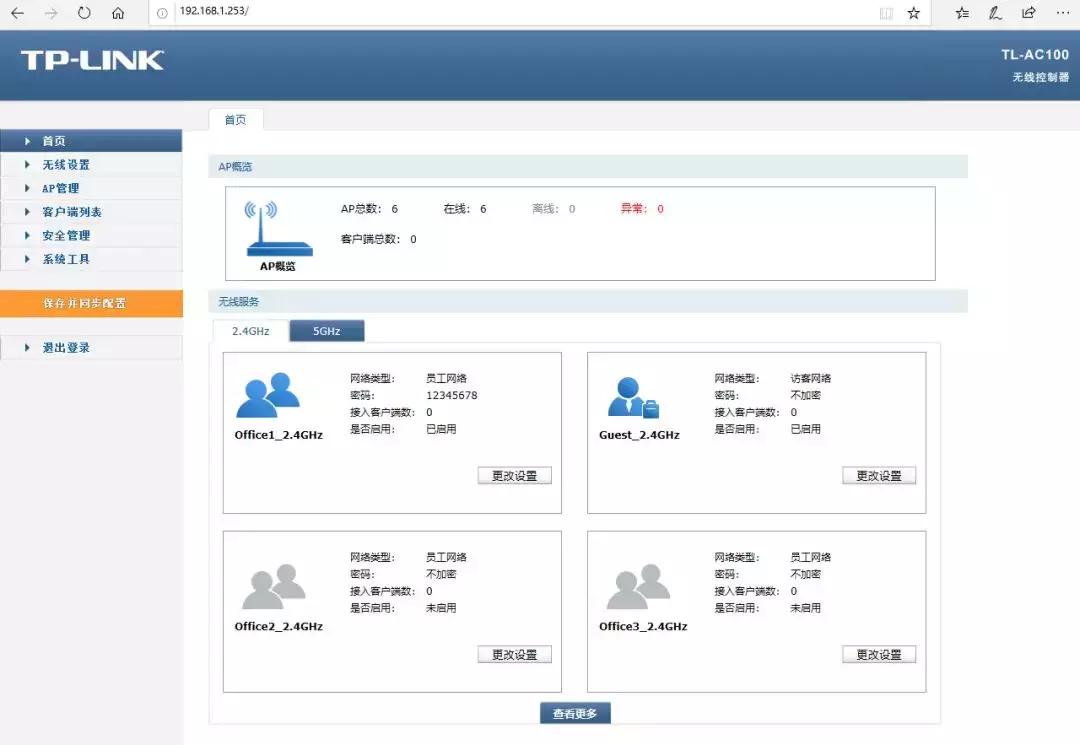
Task: Expand arrow beside 客户端列表
Action: click(x=28, y=212)
